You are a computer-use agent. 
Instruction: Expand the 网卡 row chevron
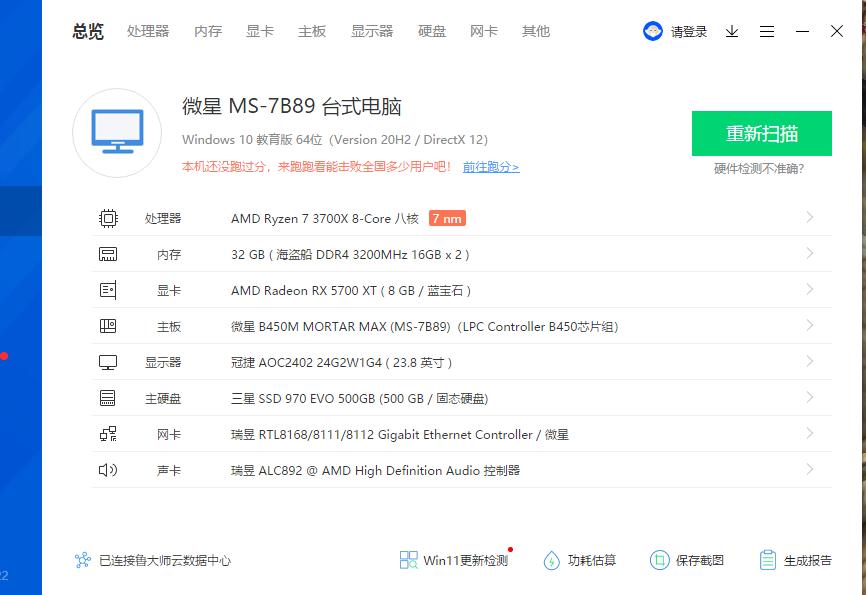(x=810, y=433)
